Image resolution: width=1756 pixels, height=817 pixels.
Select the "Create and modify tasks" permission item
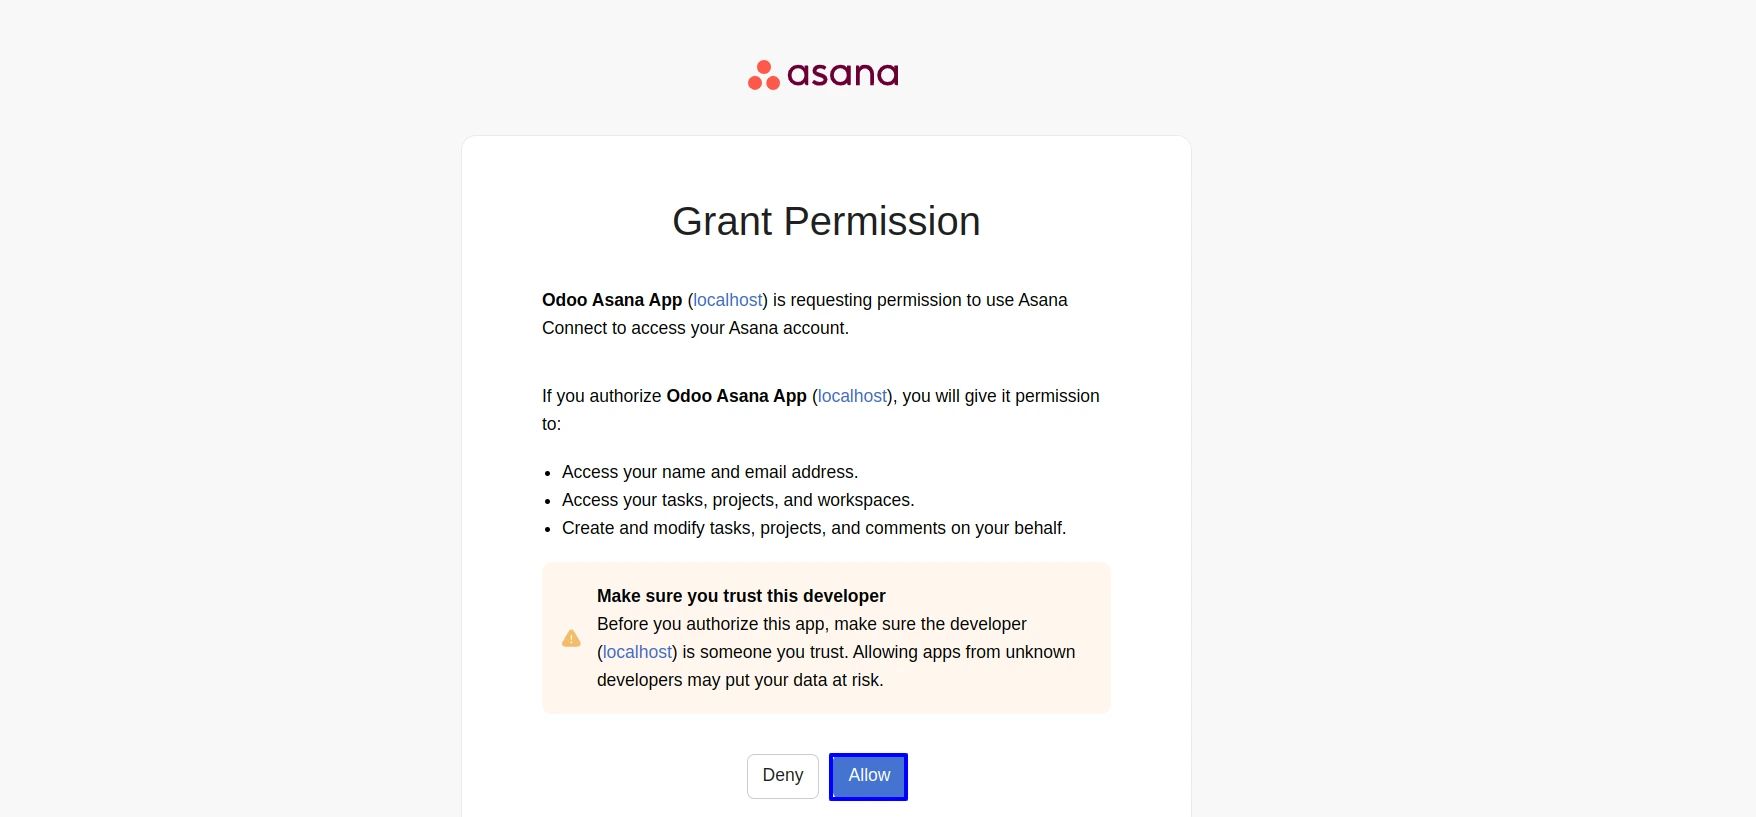click(814, 528)
